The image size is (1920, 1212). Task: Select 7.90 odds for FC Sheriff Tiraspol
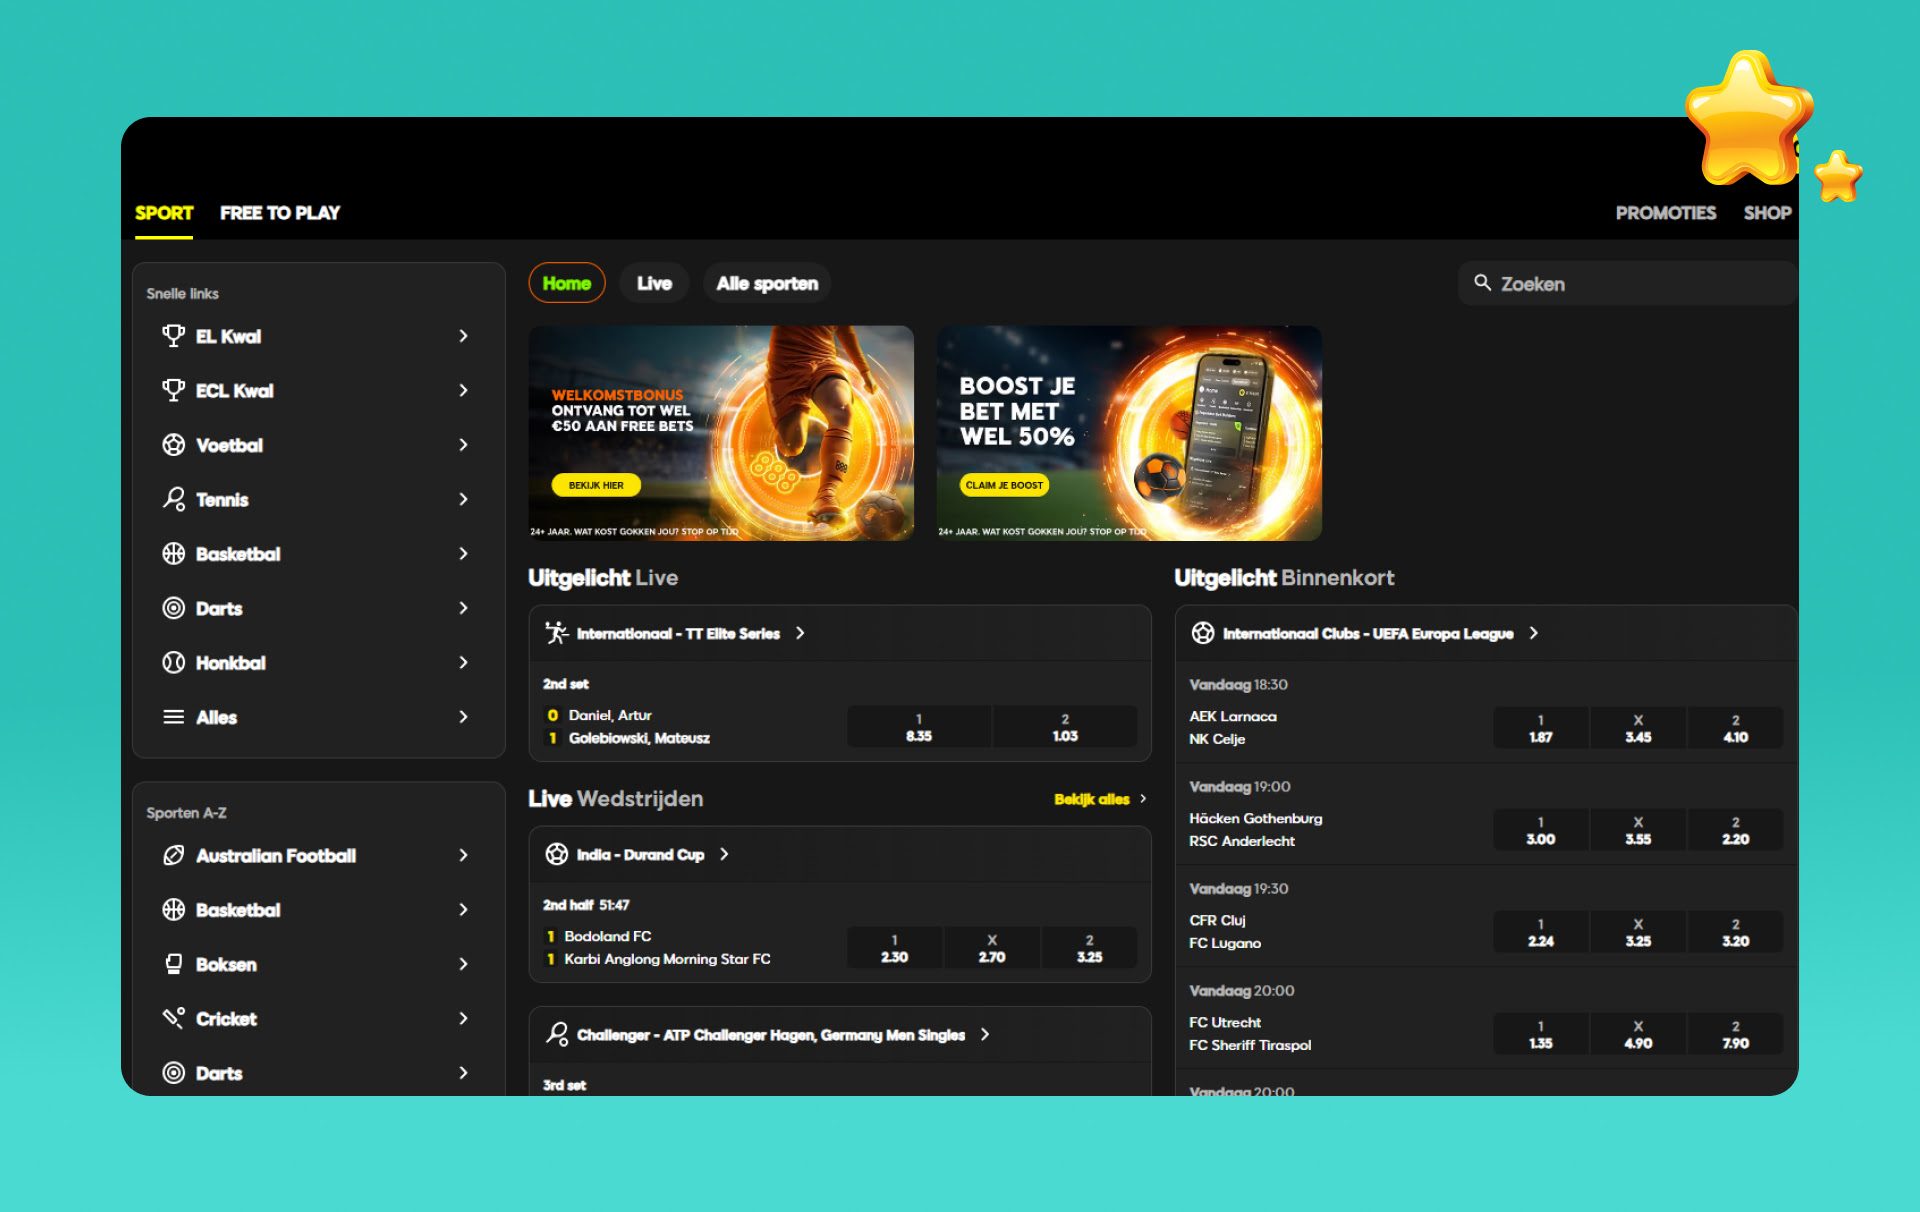[1735, 1034]
